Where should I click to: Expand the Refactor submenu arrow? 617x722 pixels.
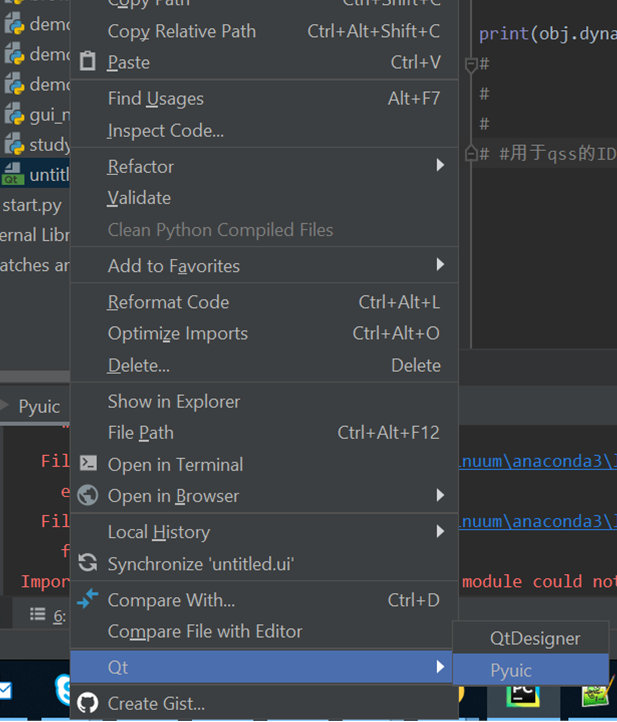coord(440,165)
